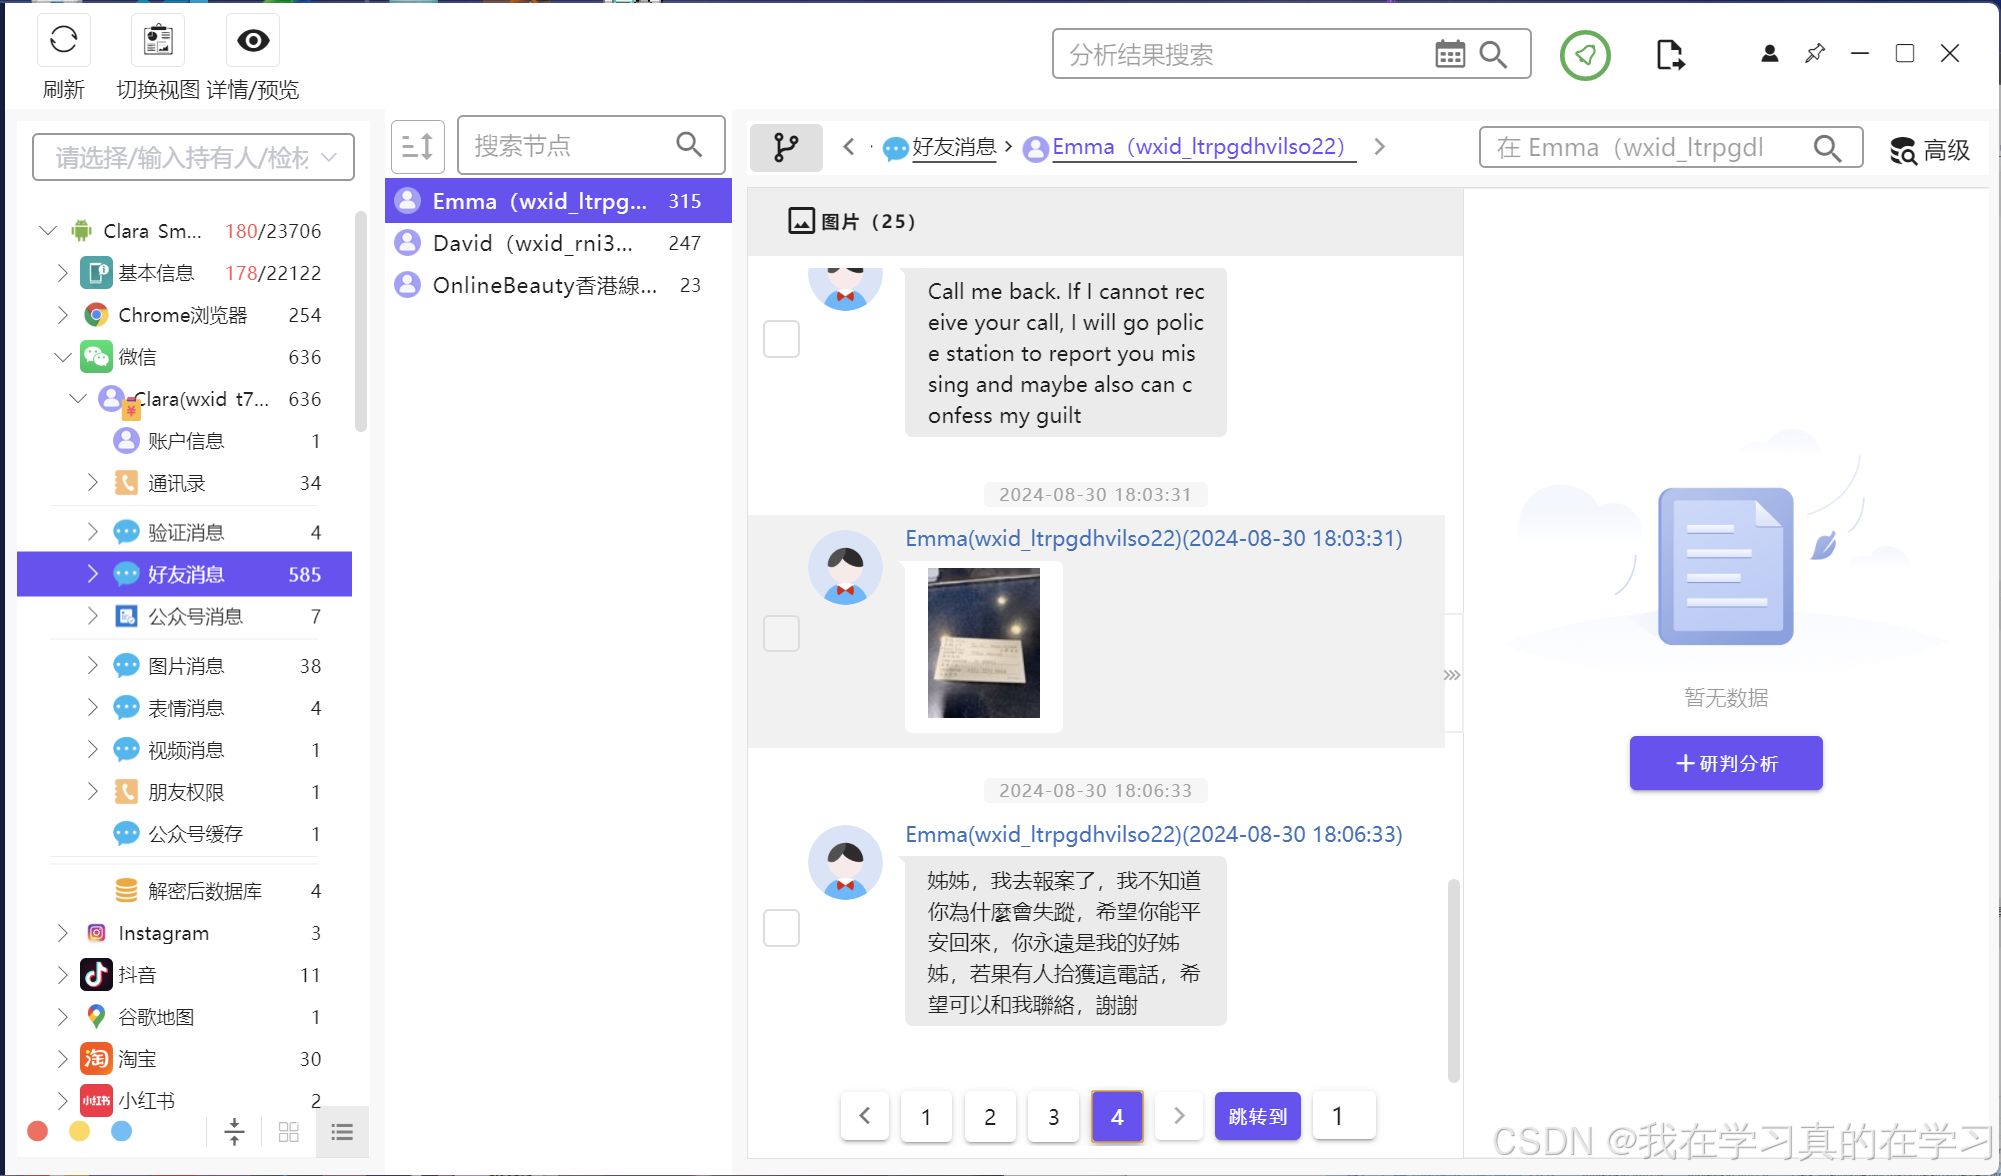This screenshot has width=2001, height=1176.
Task: Check the box beside the photo message
Action: [x=781, y=633]
